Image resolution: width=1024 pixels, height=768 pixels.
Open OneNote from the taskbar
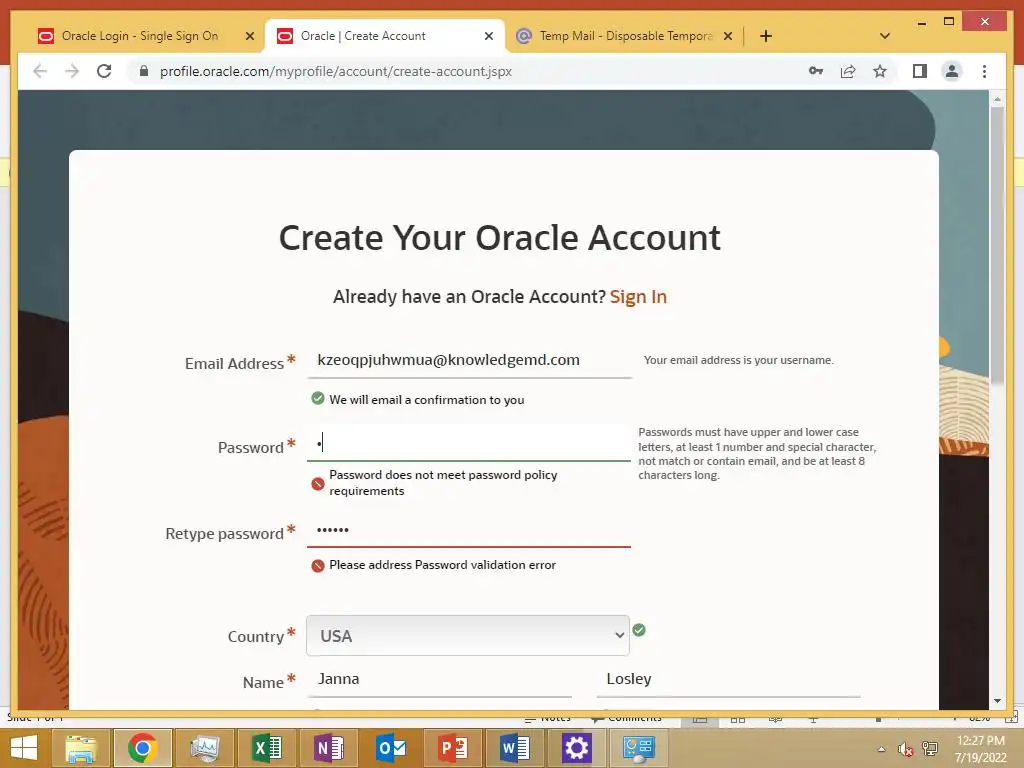coord(329,748)
